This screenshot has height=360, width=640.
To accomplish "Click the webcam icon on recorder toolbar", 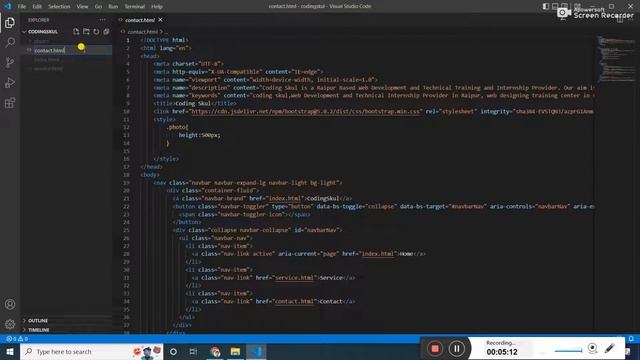I will [x=592, y=348].
